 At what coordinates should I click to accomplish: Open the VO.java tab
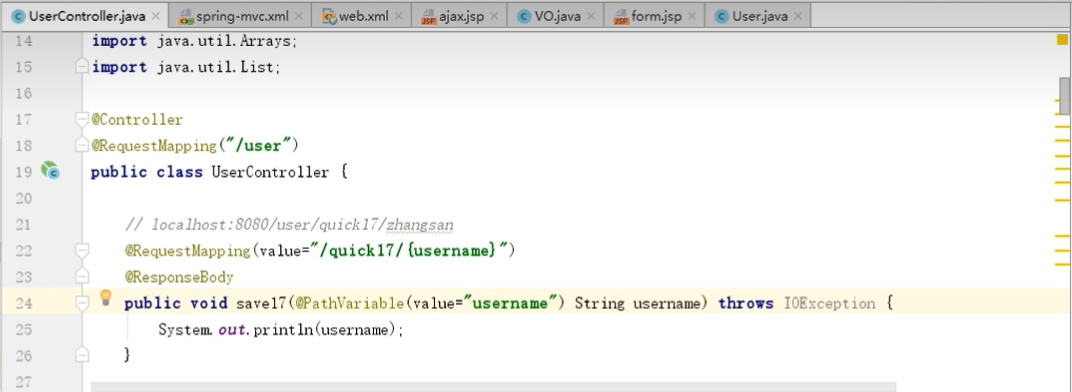click(x=556, y=15)
